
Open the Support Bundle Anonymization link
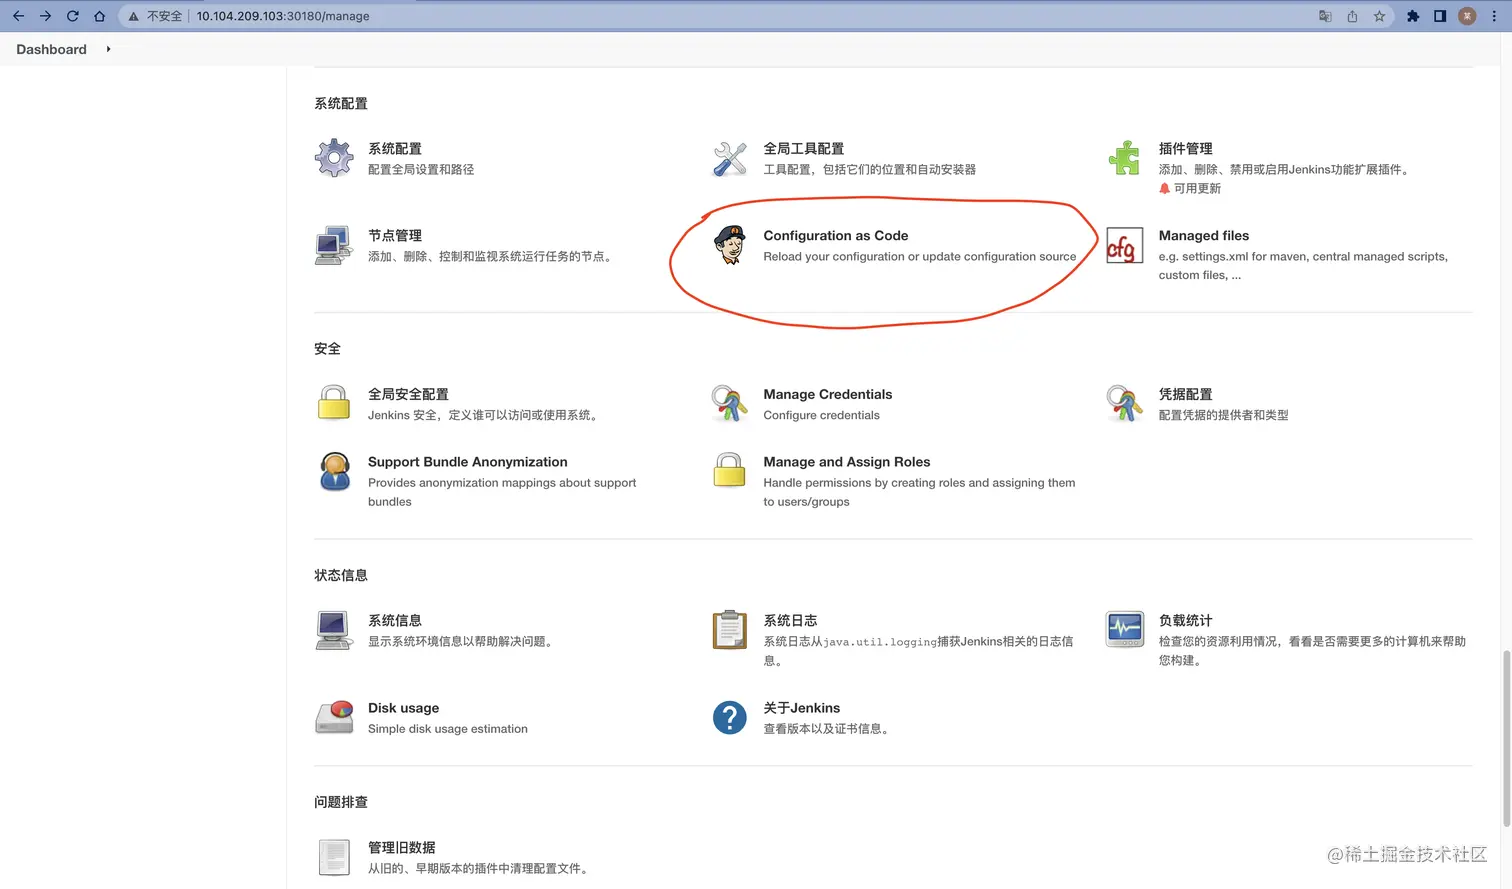click(467, 461)
